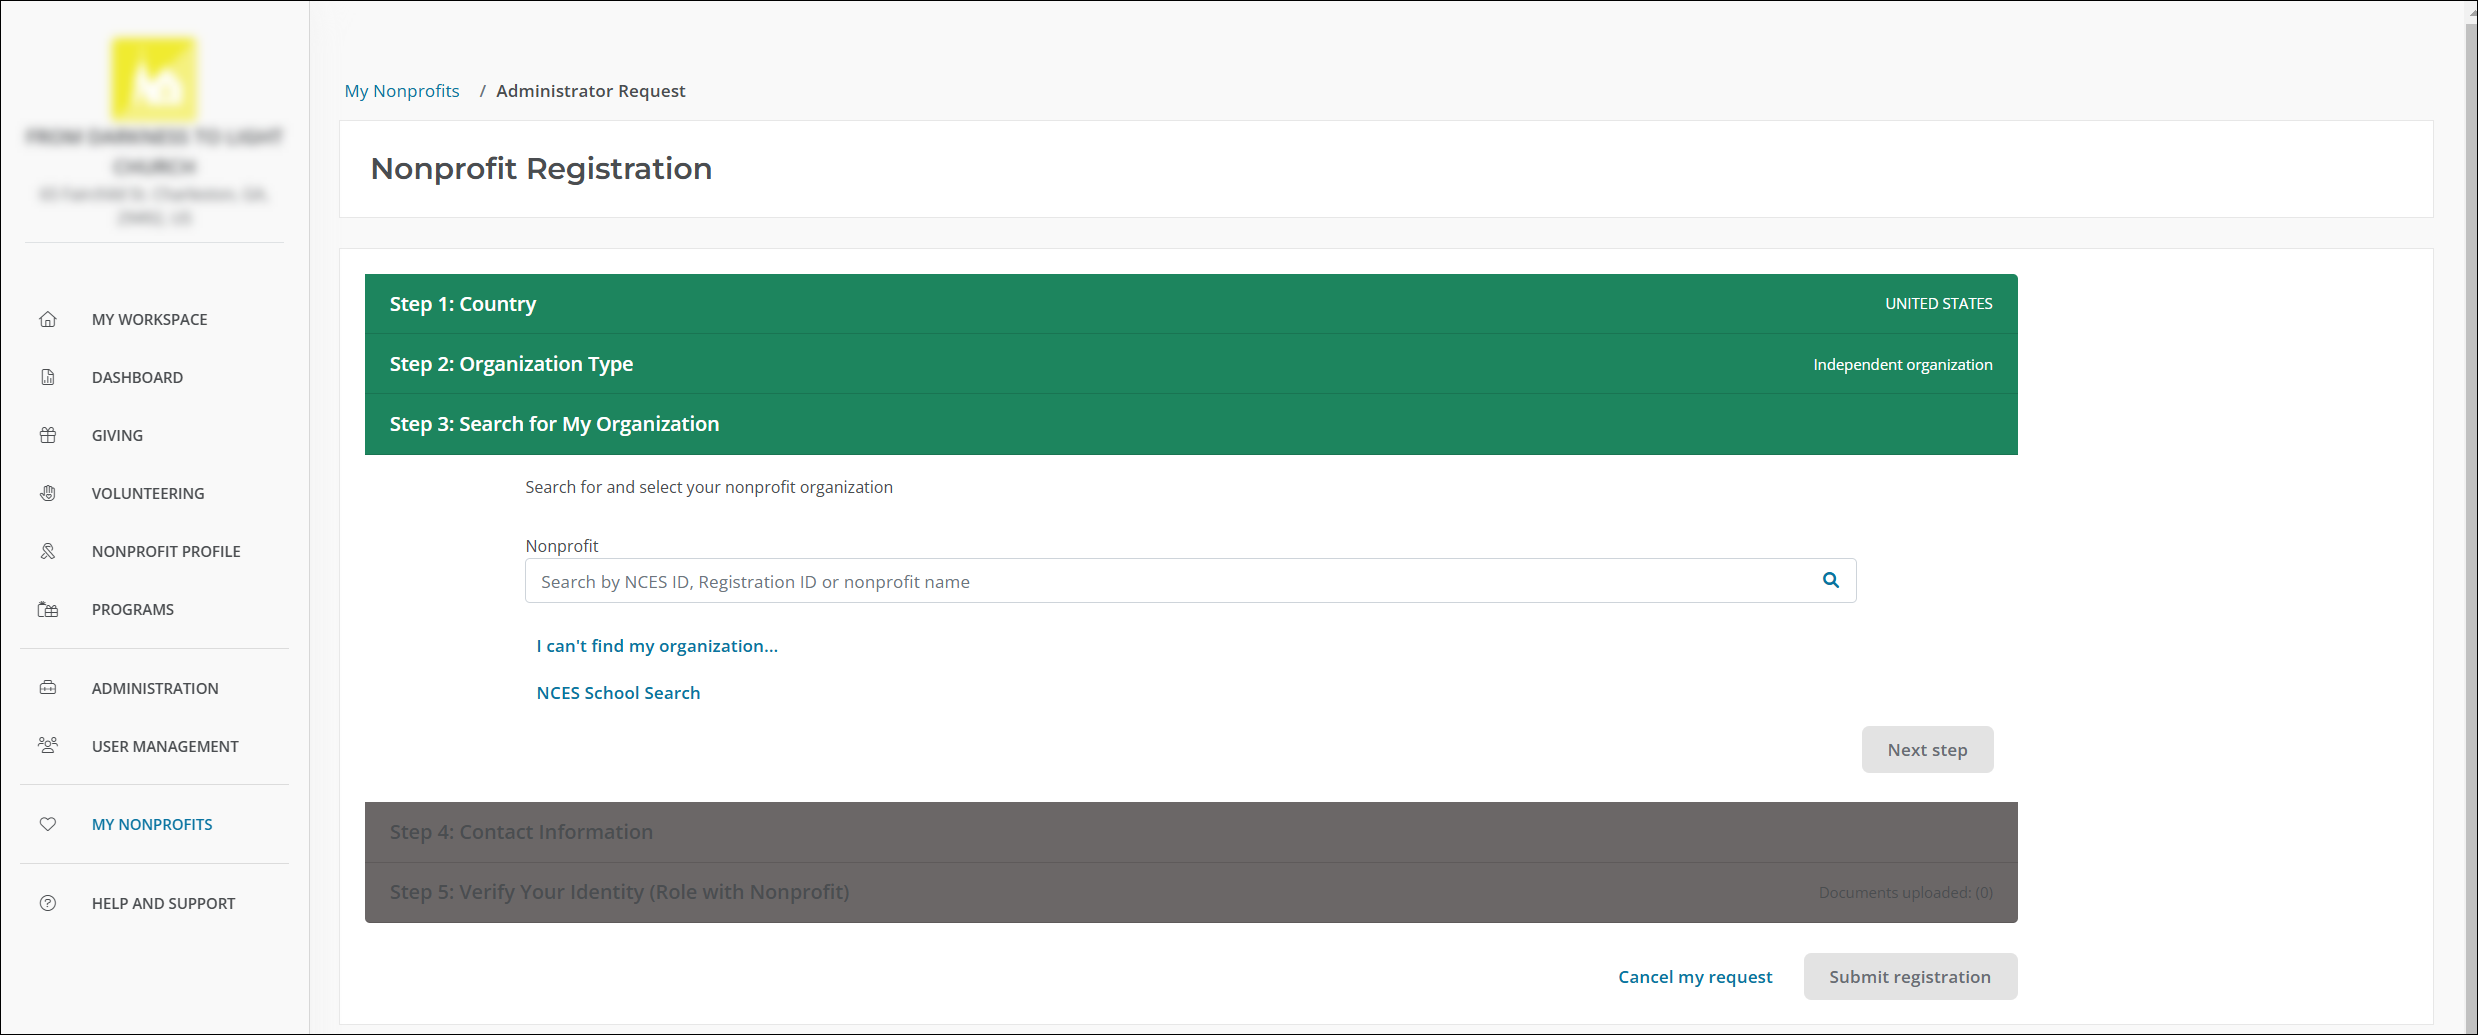Focus the Nonprofit search input field
Viewport: 2478px width, 1035px height.
(1170, 581)
